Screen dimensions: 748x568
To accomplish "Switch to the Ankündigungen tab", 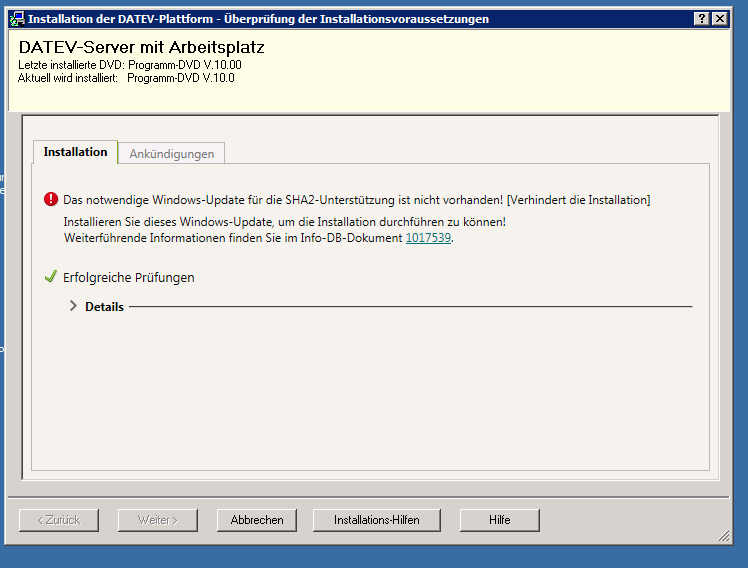I will 172,154.
